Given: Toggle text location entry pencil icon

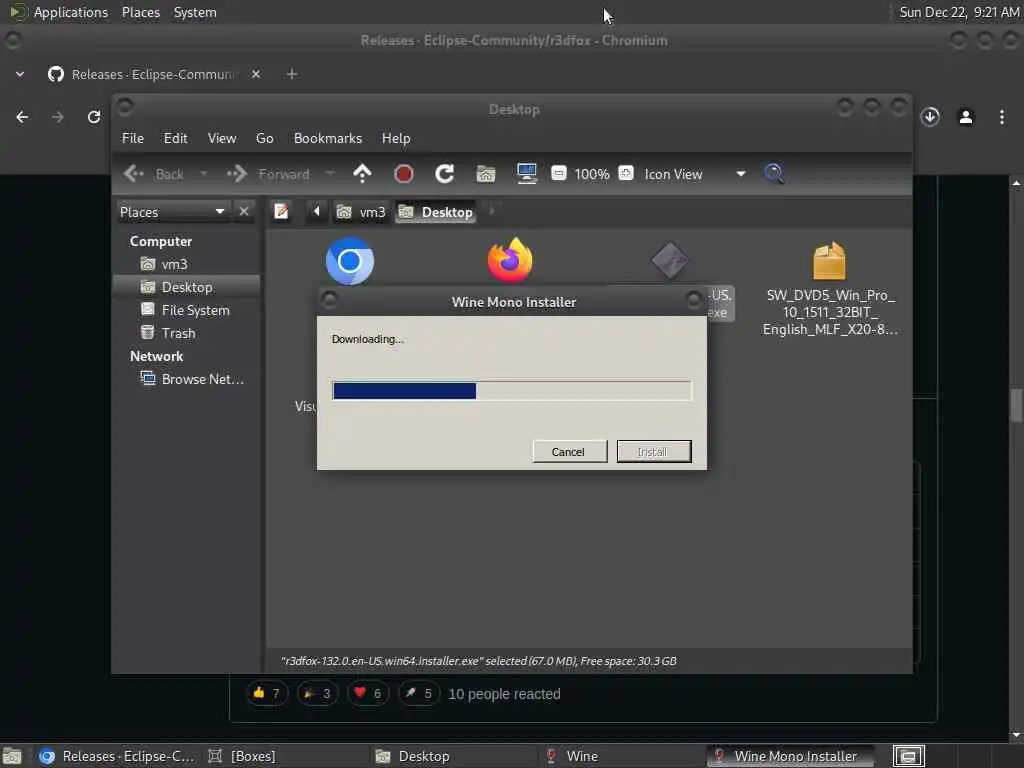Looking at the screenshot, I should (281, 212).
